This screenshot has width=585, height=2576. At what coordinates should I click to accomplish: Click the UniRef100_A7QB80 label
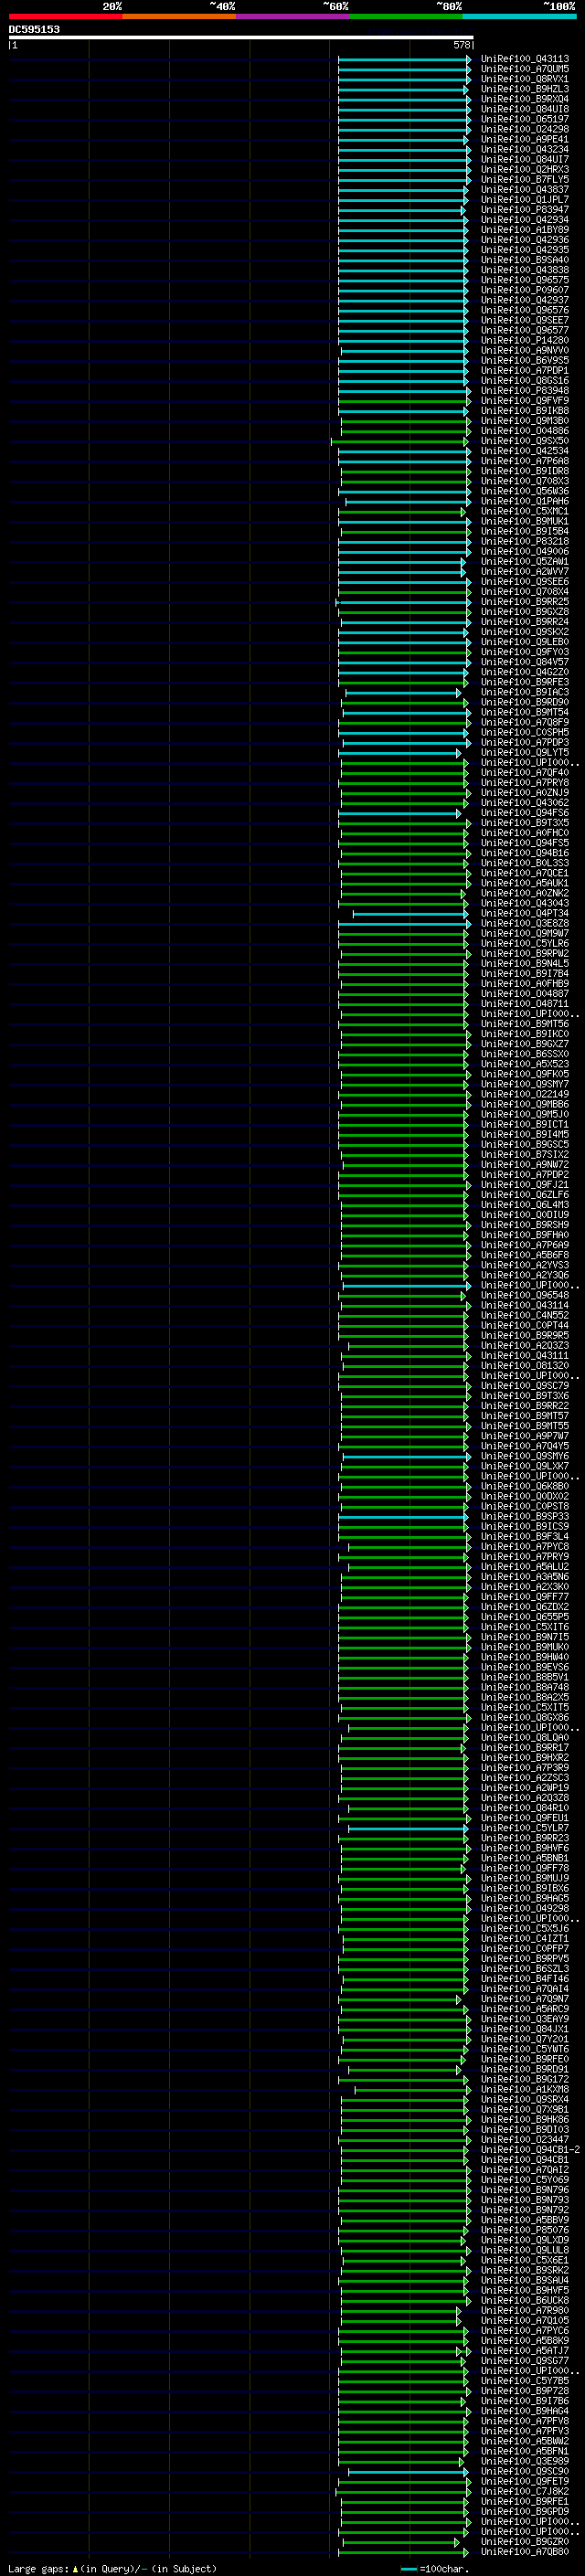click(525, 2551)
